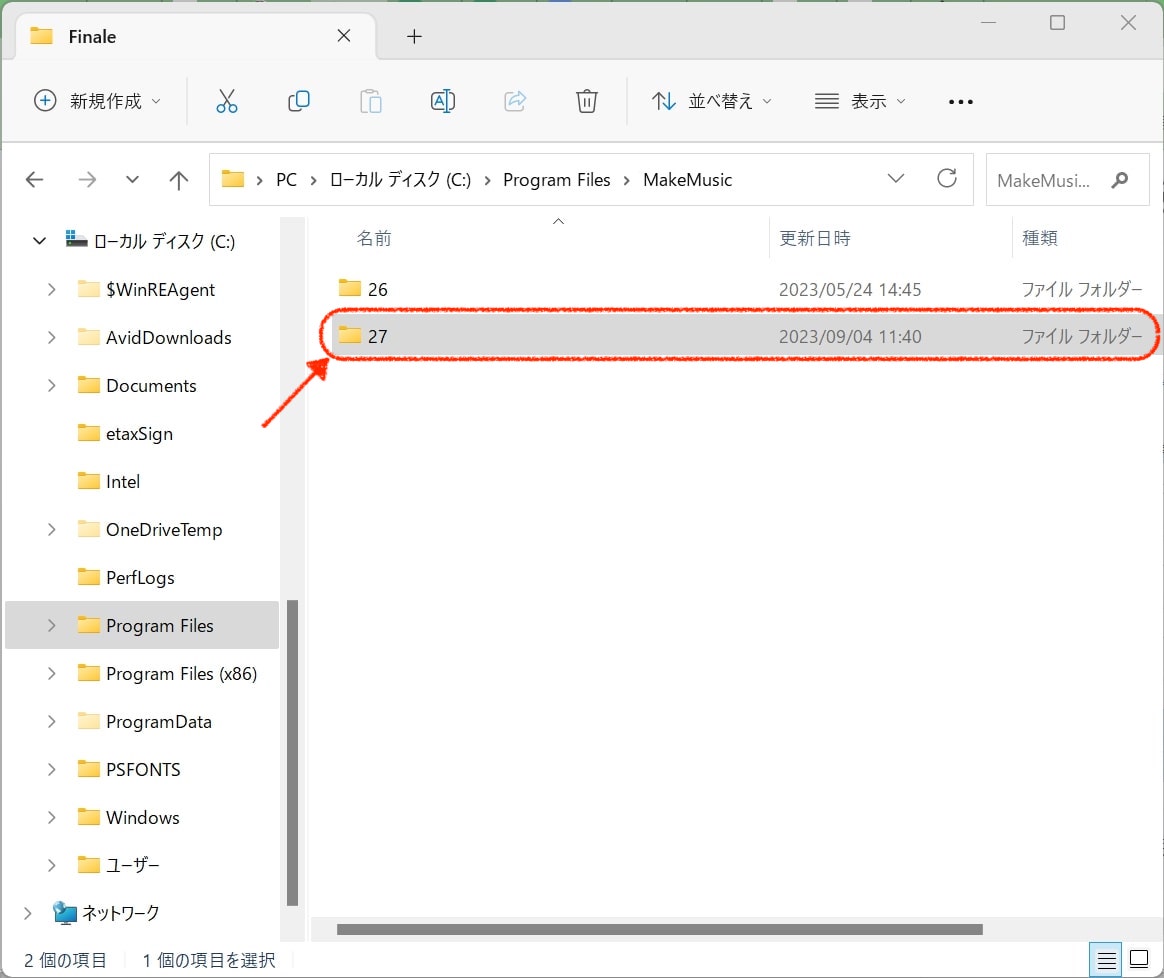Click the search magnifier icon

[1119, 180]
